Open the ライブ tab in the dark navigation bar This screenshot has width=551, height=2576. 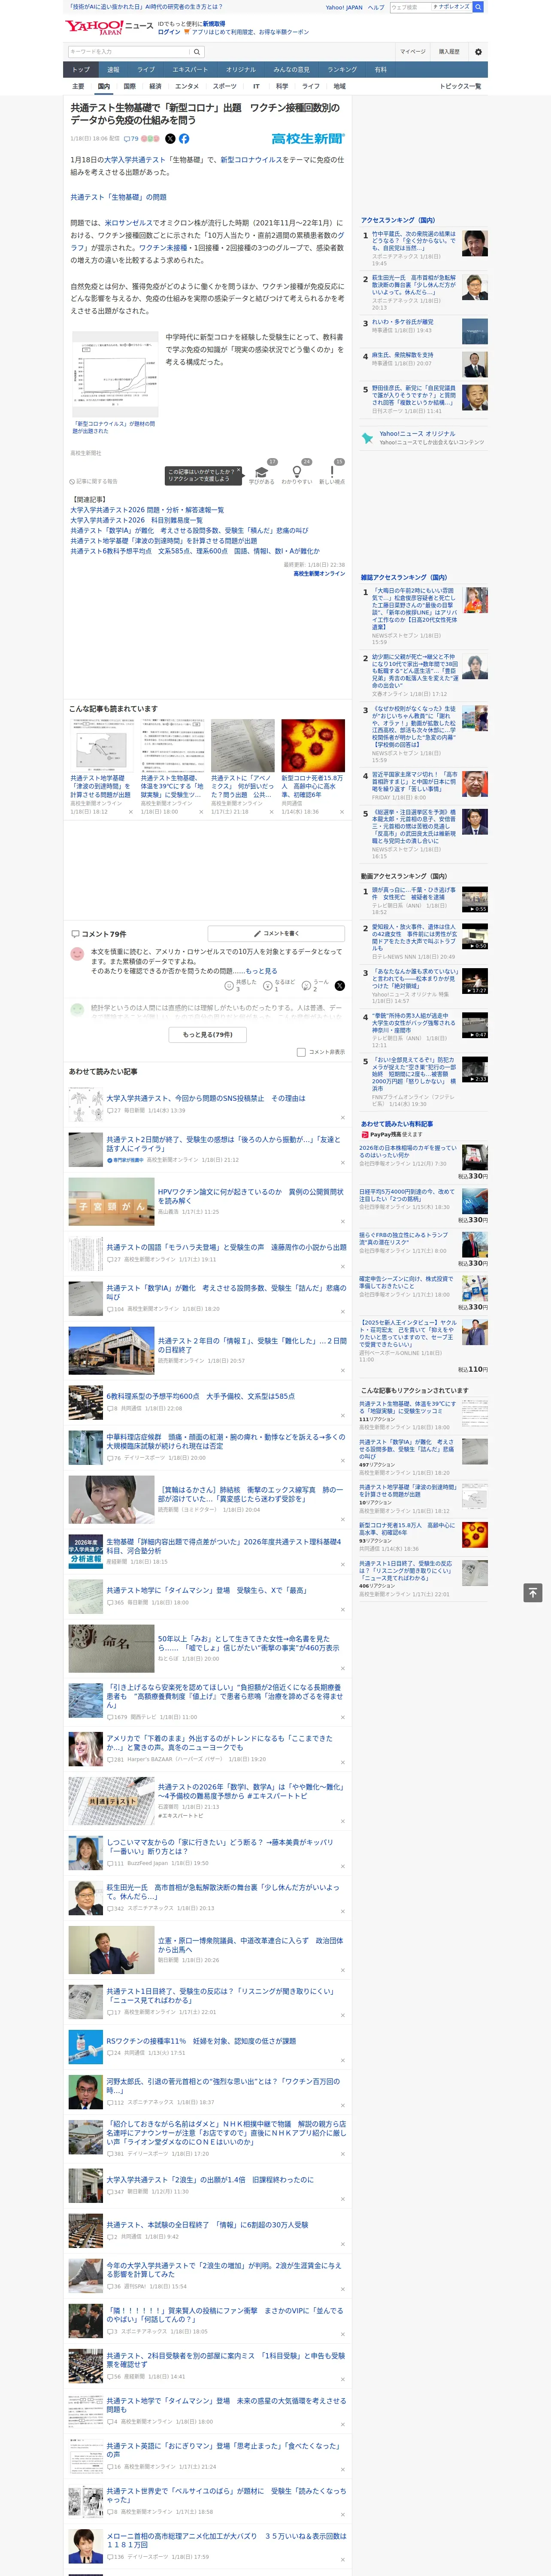pos(146,69)
